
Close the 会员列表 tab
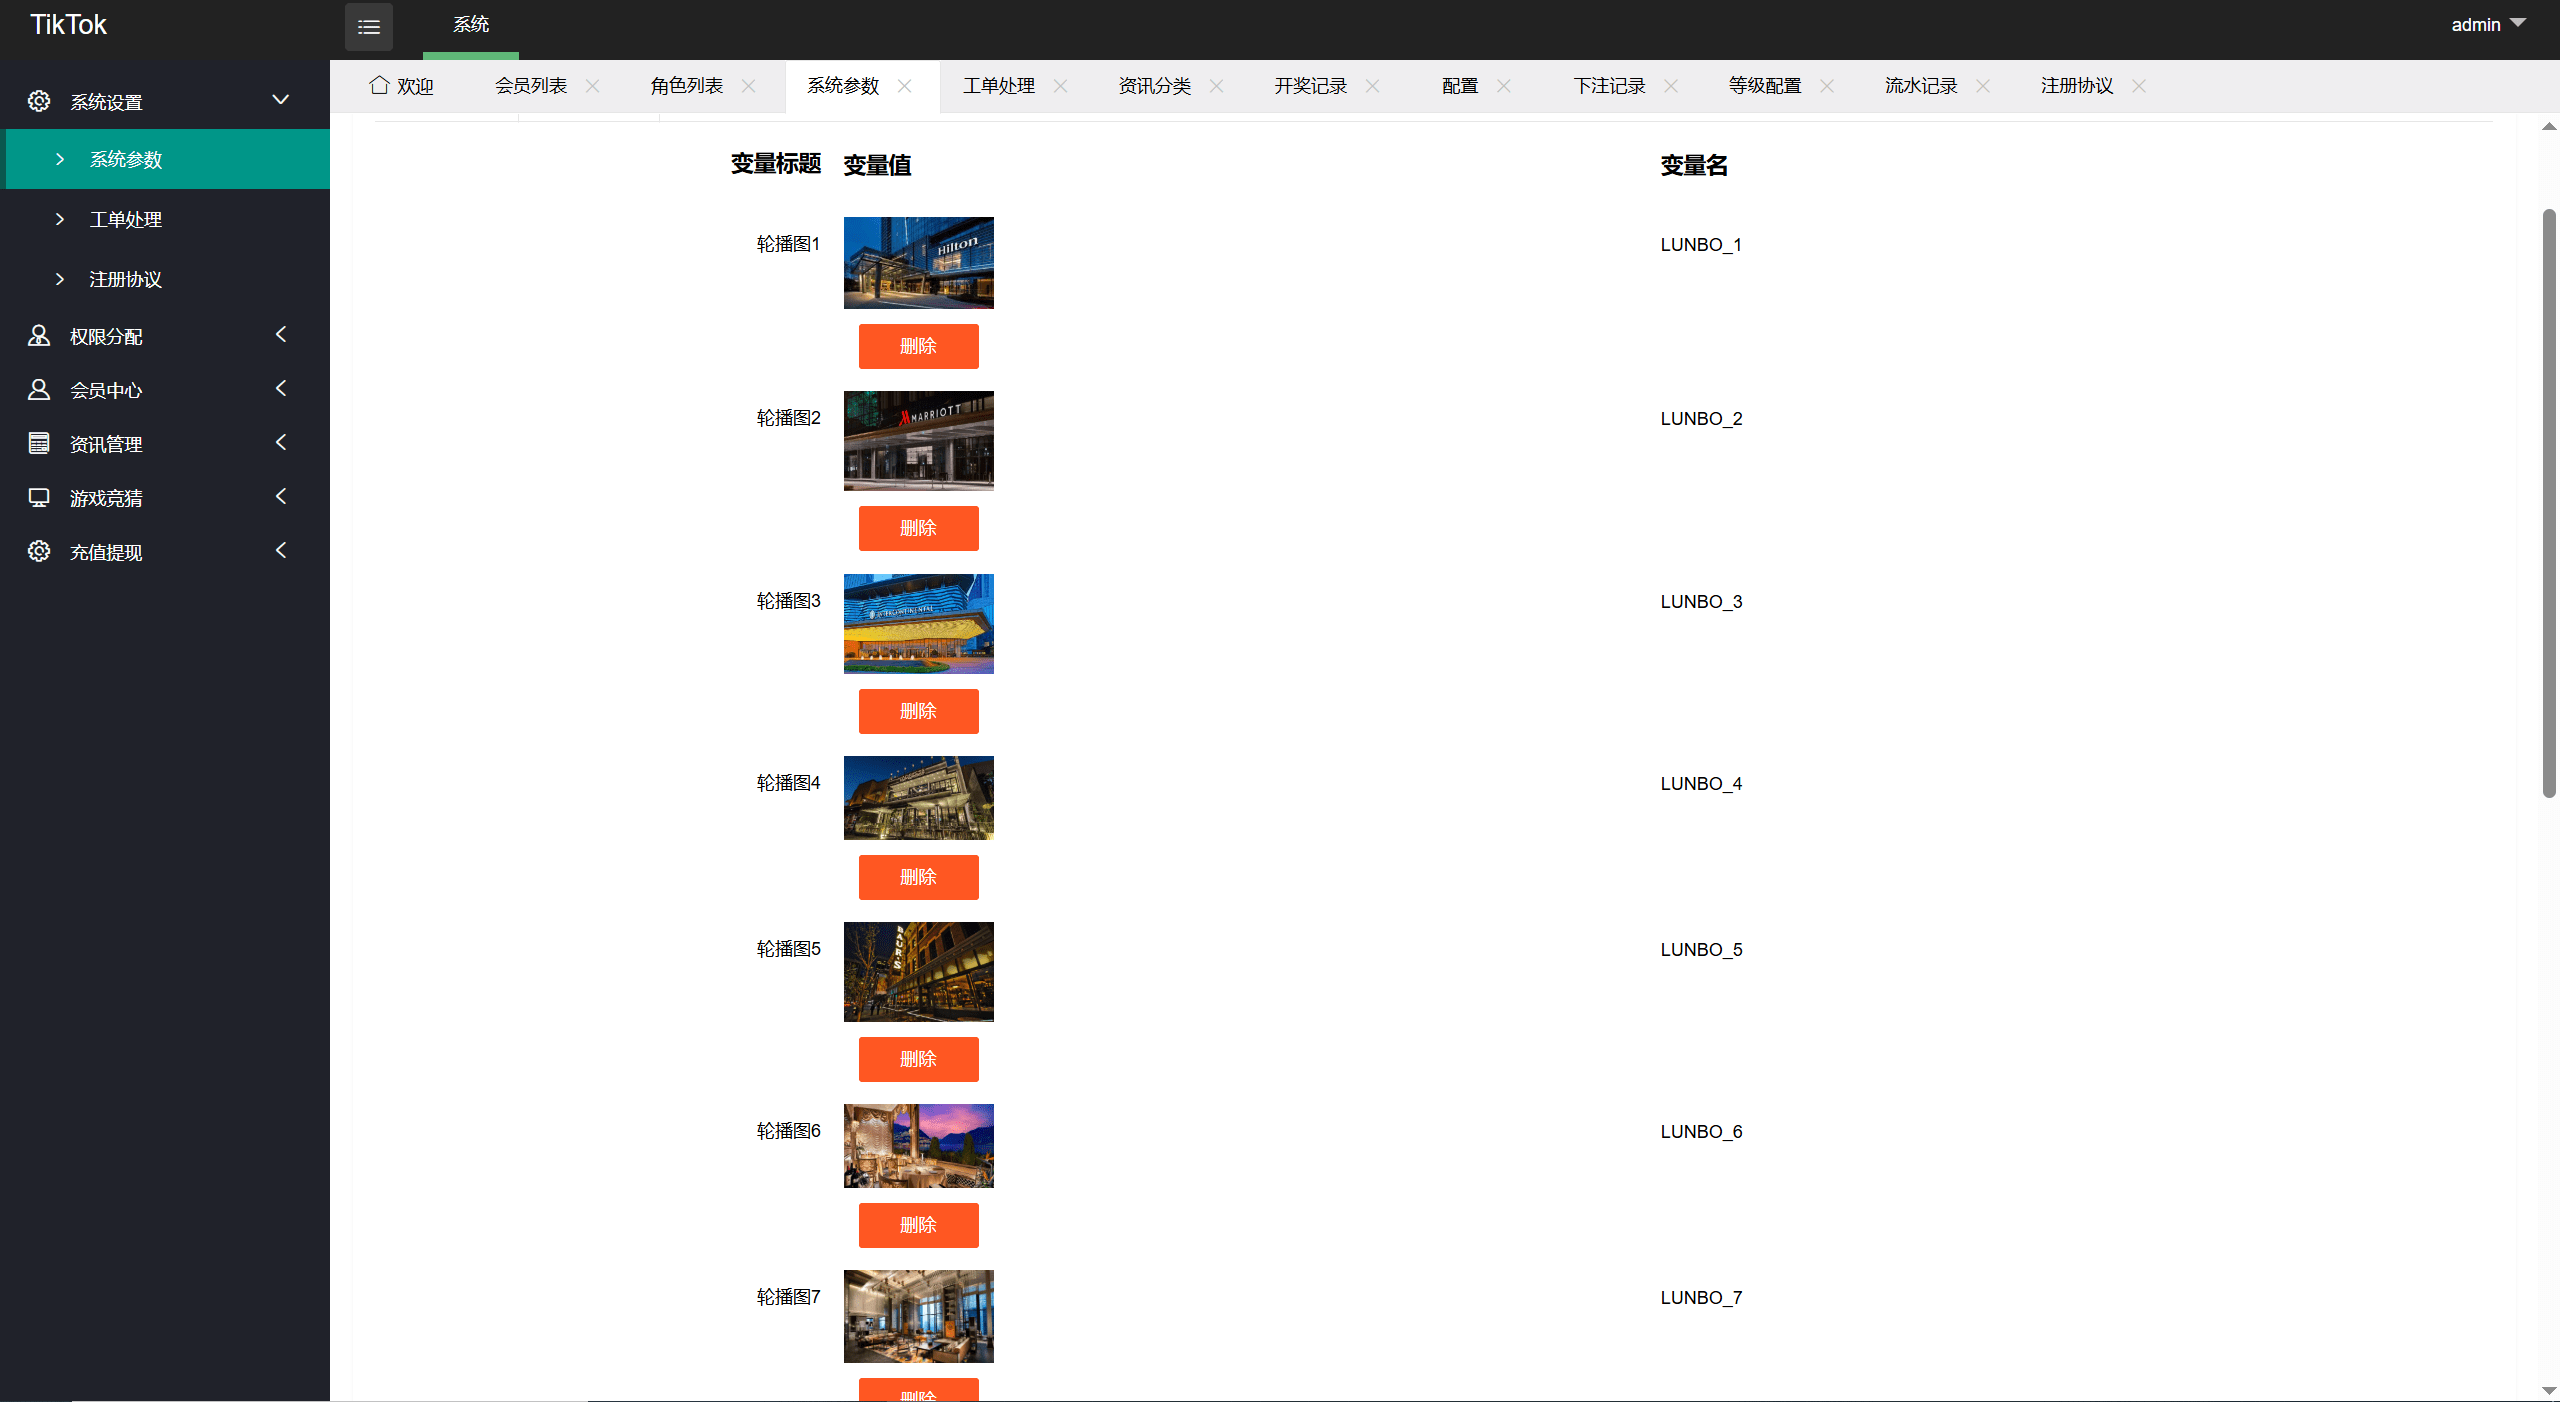coord(593,86)
